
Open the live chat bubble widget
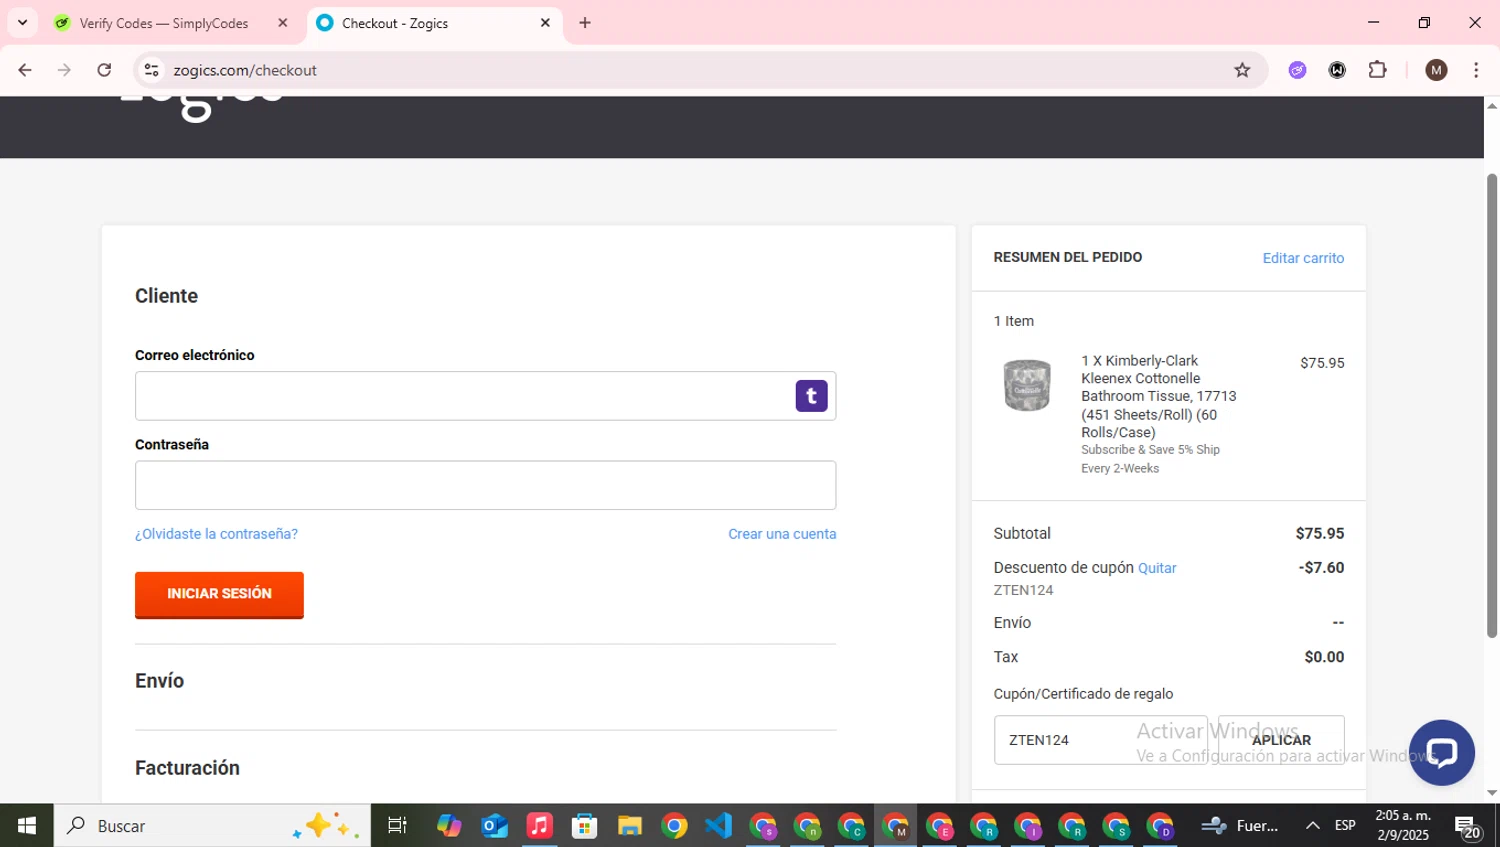1441,752
